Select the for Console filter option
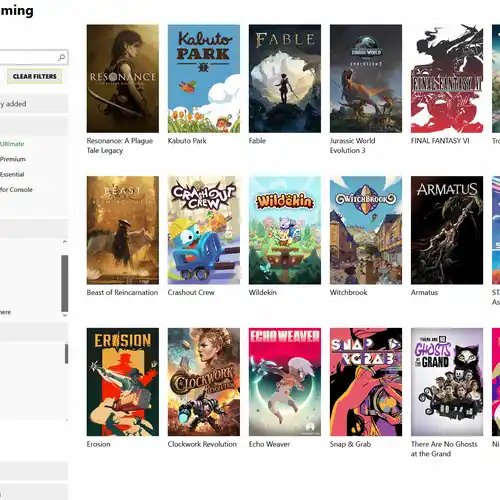 (16, 190)
